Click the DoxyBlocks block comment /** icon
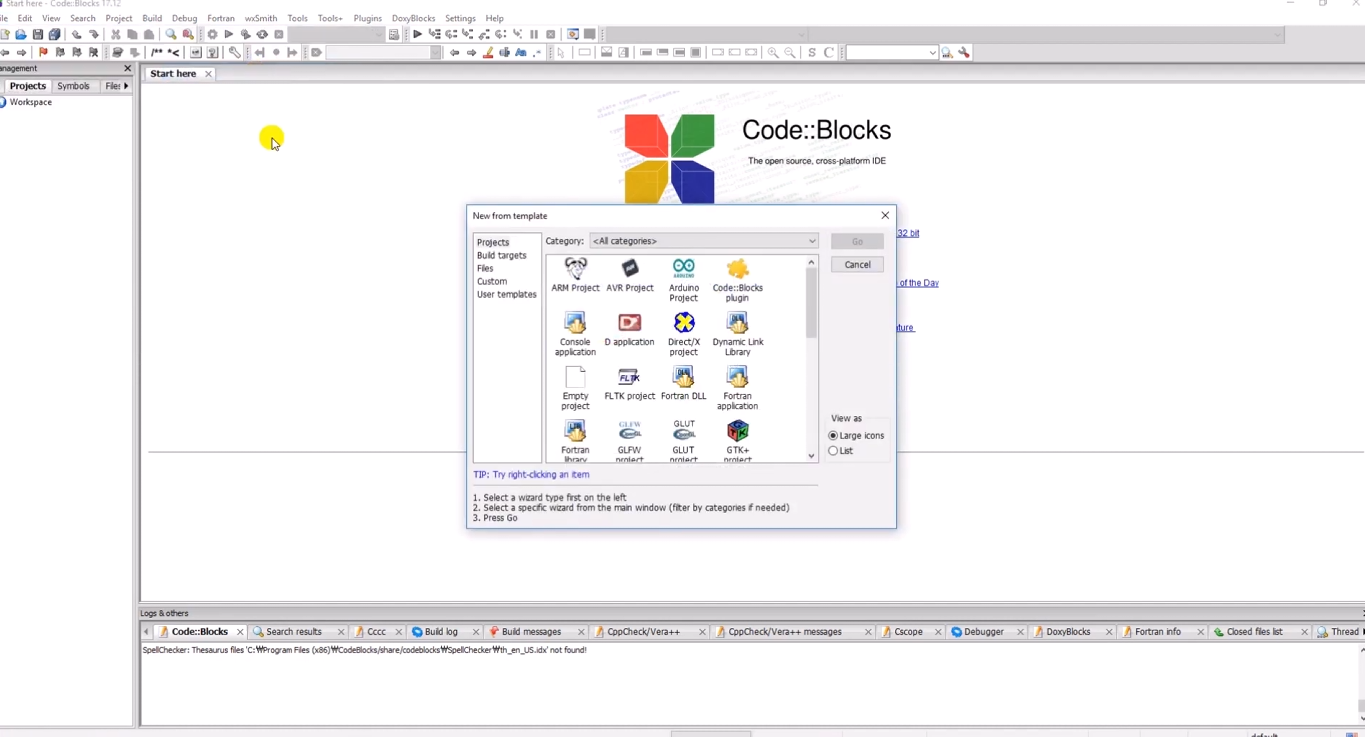Screen dimensions: 1365x737 [157, 52]
